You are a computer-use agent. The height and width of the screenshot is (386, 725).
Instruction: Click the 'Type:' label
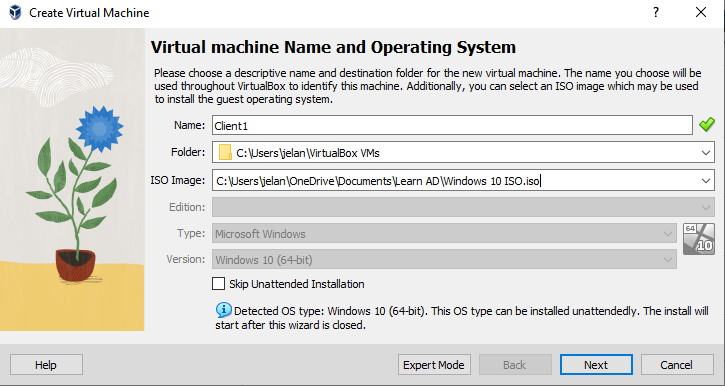(191, 233)
